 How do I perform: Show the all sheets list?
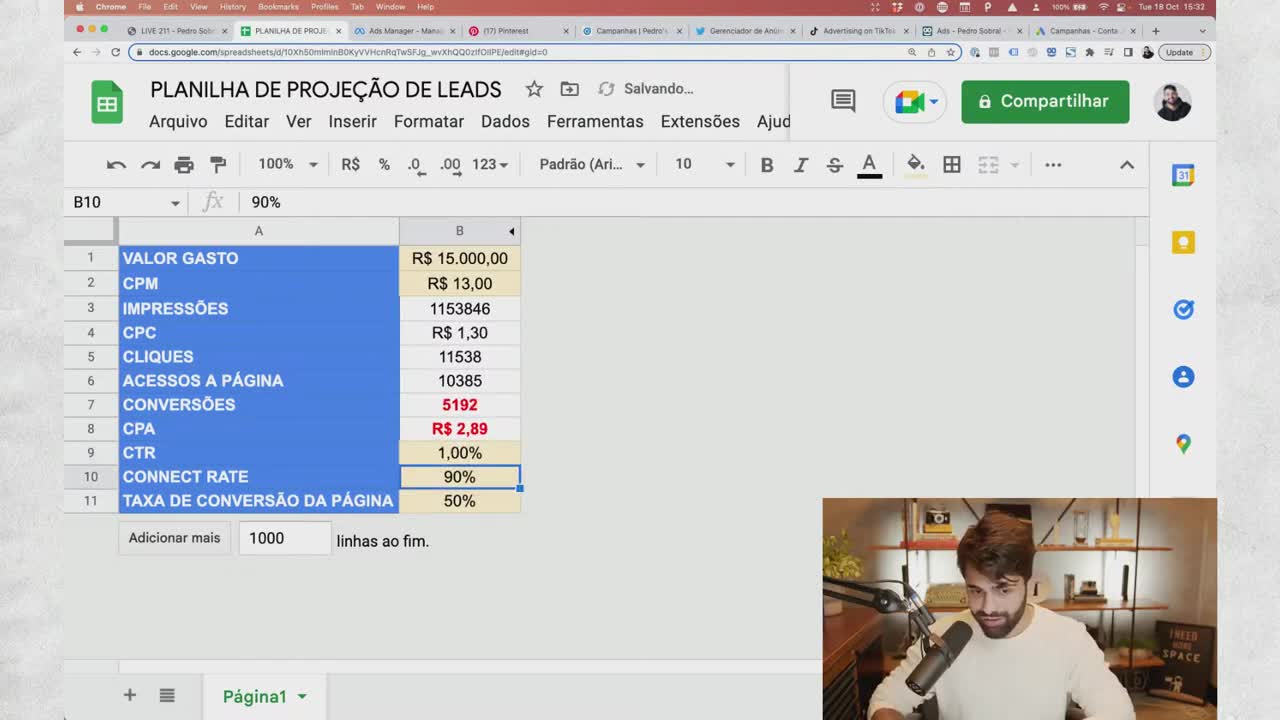167,695
